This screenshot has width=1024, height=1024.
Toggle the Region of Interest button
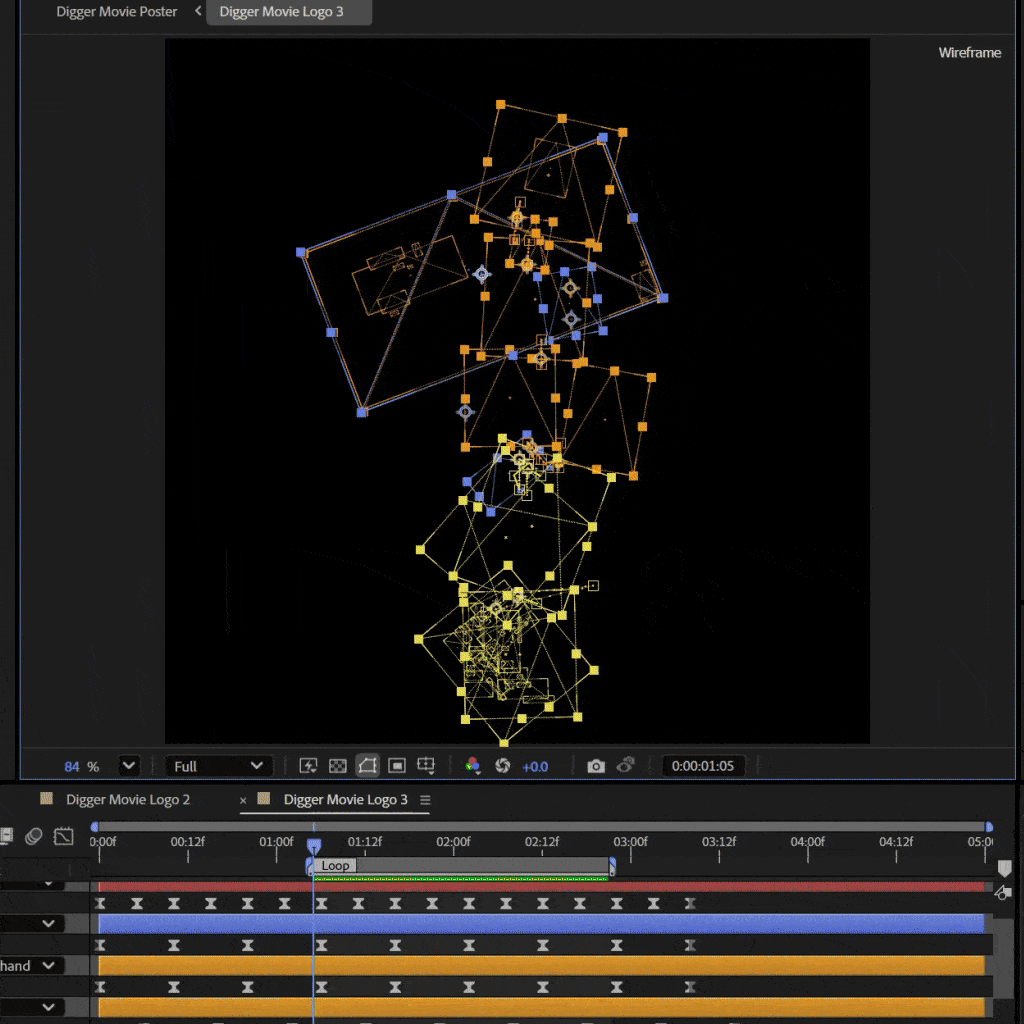coord(396,765)
